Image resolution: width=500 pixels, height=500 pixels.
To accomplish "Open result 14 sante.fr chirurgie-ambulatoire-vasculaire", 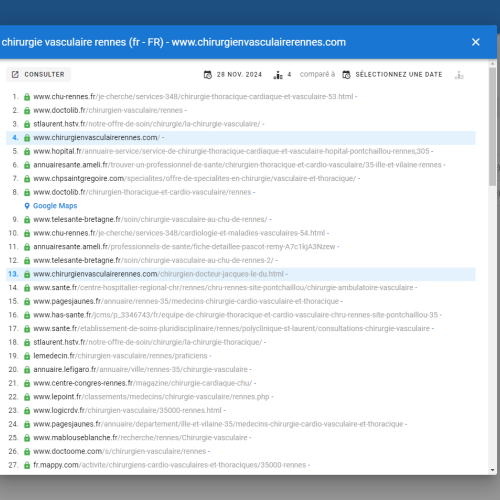I will [x=223, y=288].
